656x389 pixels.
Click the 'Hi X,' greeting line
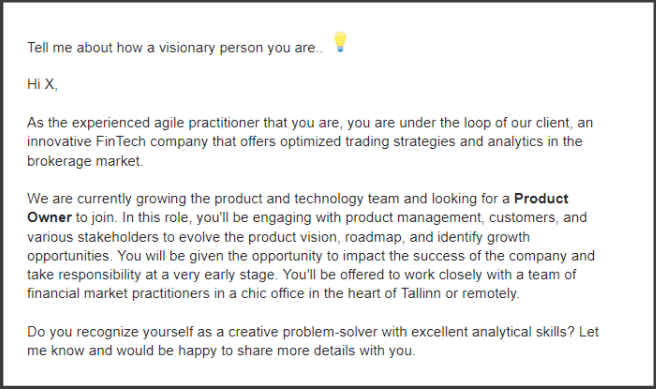(x=42, y=84)
